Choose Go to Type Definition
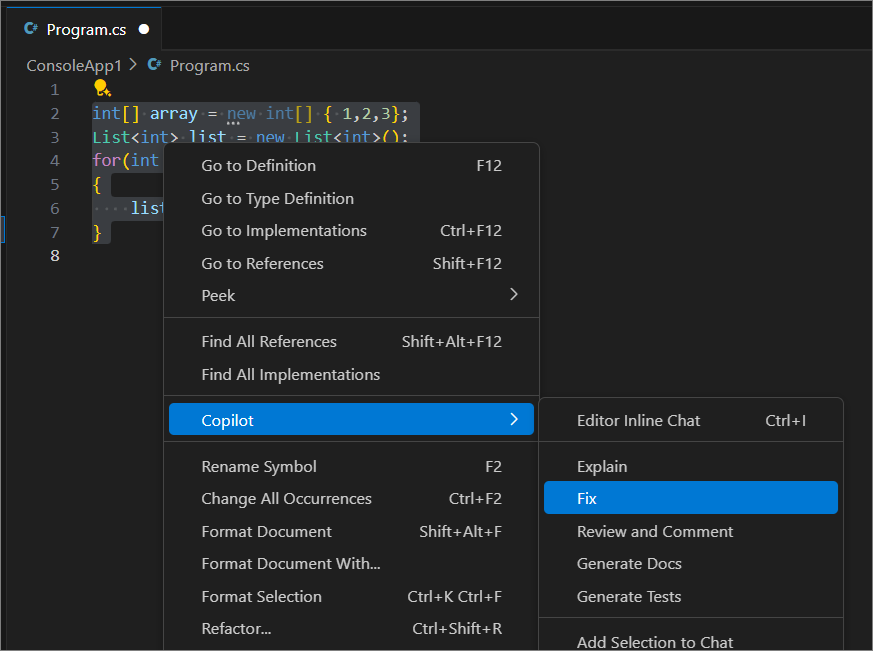 point(351,198)
